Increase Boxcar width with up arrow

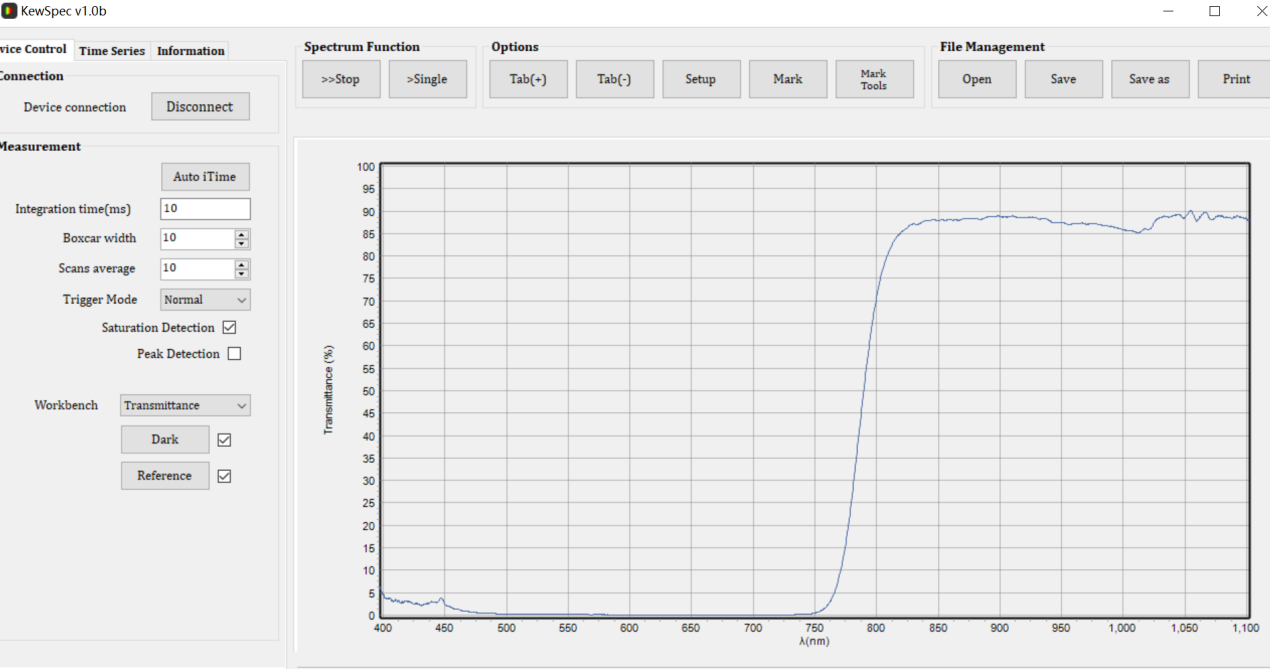pyautogui.click(x=242, y=234)
